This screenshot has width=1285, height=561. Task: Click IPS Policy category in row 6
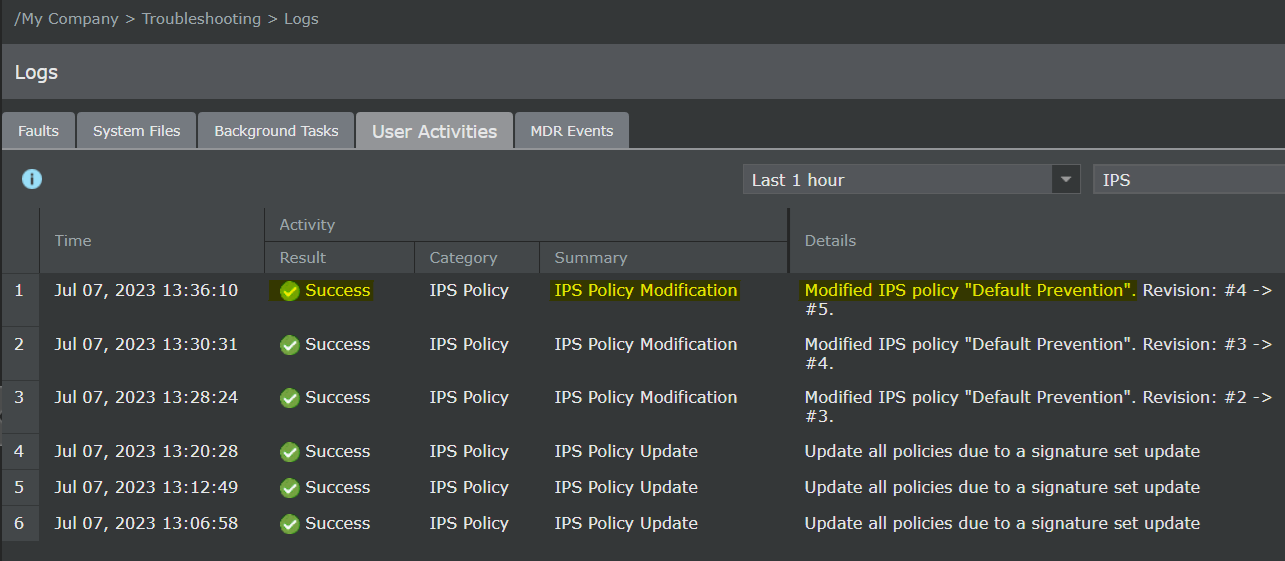coord(469,523)
